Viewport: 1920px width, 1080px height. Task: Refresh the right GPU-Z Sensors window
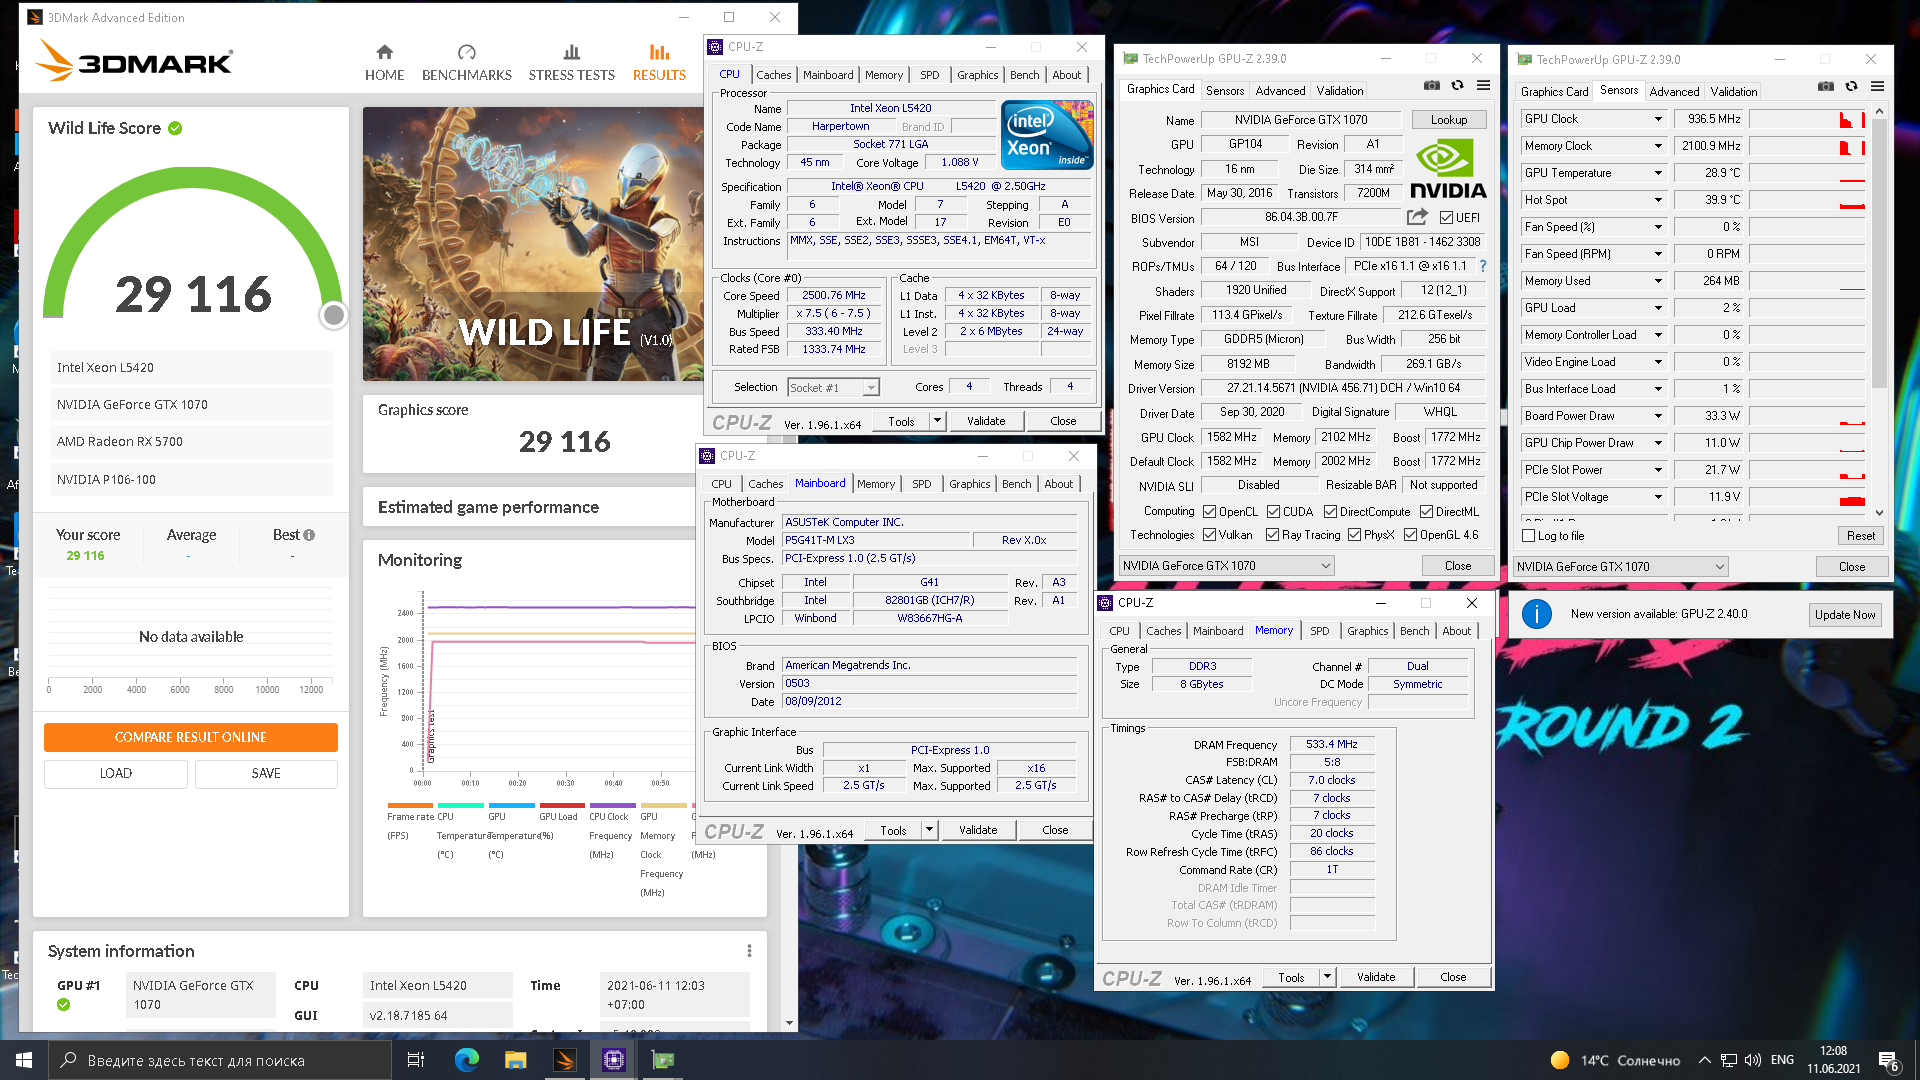point(1852,87)
